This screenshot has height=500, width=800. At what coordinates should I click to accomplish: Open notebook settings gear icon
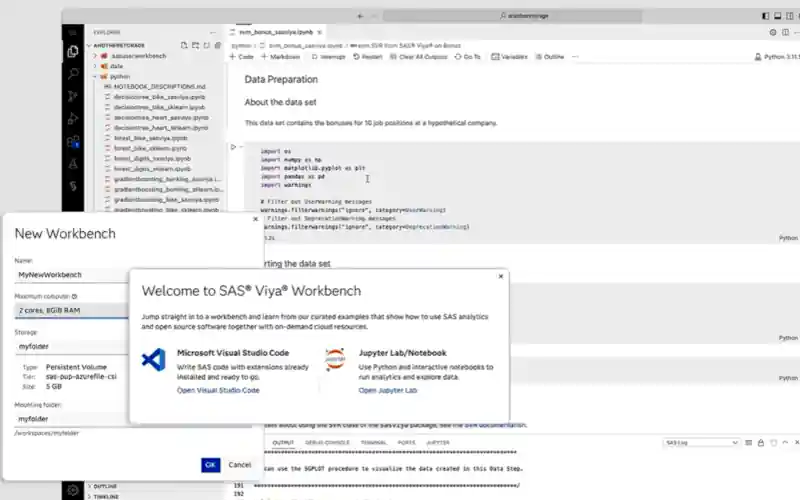pyautogui.click(x=773, y=32)
